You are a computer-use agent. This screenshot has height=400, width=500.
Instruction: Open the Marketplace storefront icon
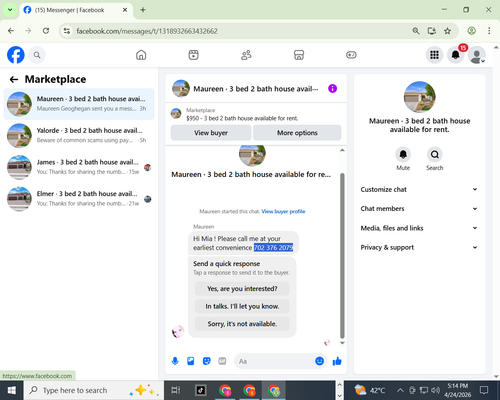pyautogui.click(x=299, y=55)
